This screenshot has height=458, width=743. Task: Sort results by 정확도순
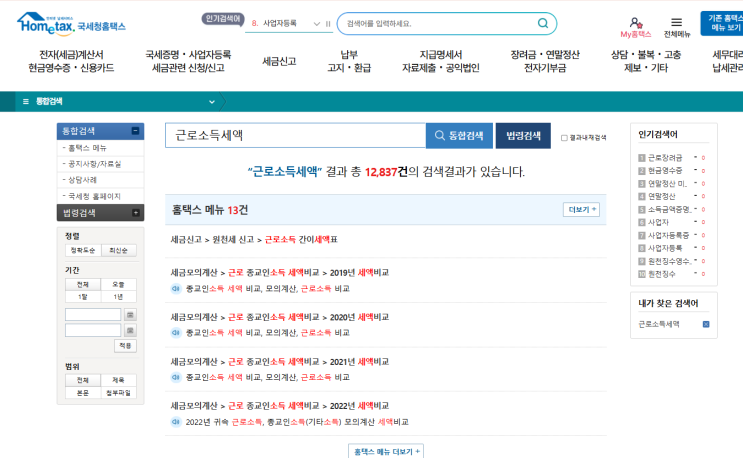83,250
